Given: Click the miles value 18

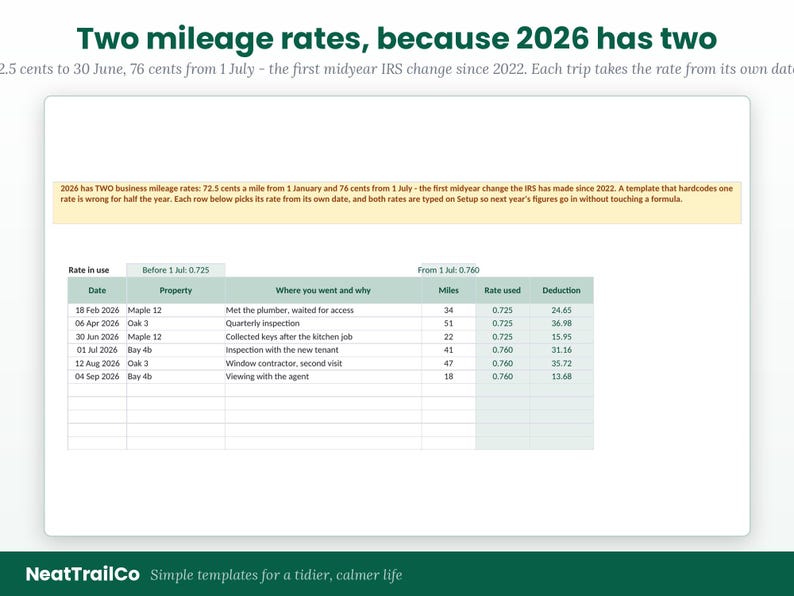Looking at the screenshot, I should (448, 376).
